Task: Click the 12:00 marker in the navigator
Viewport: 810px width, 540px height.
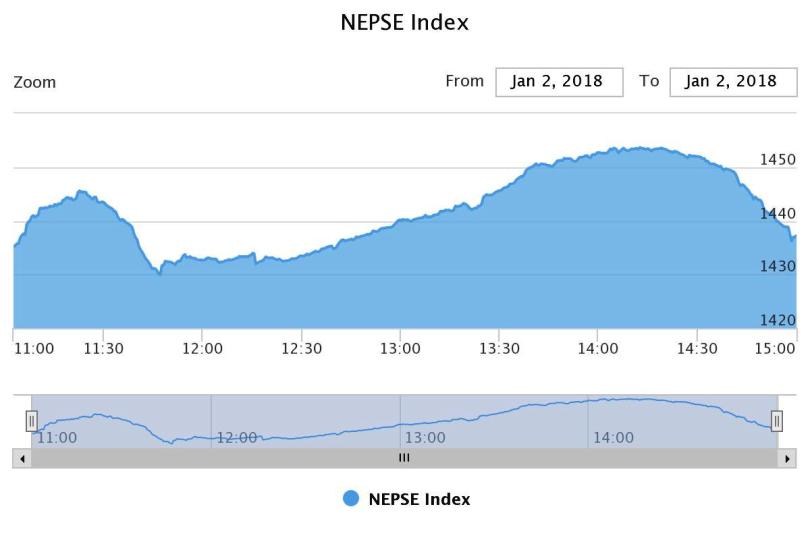Action: (237, 438)
